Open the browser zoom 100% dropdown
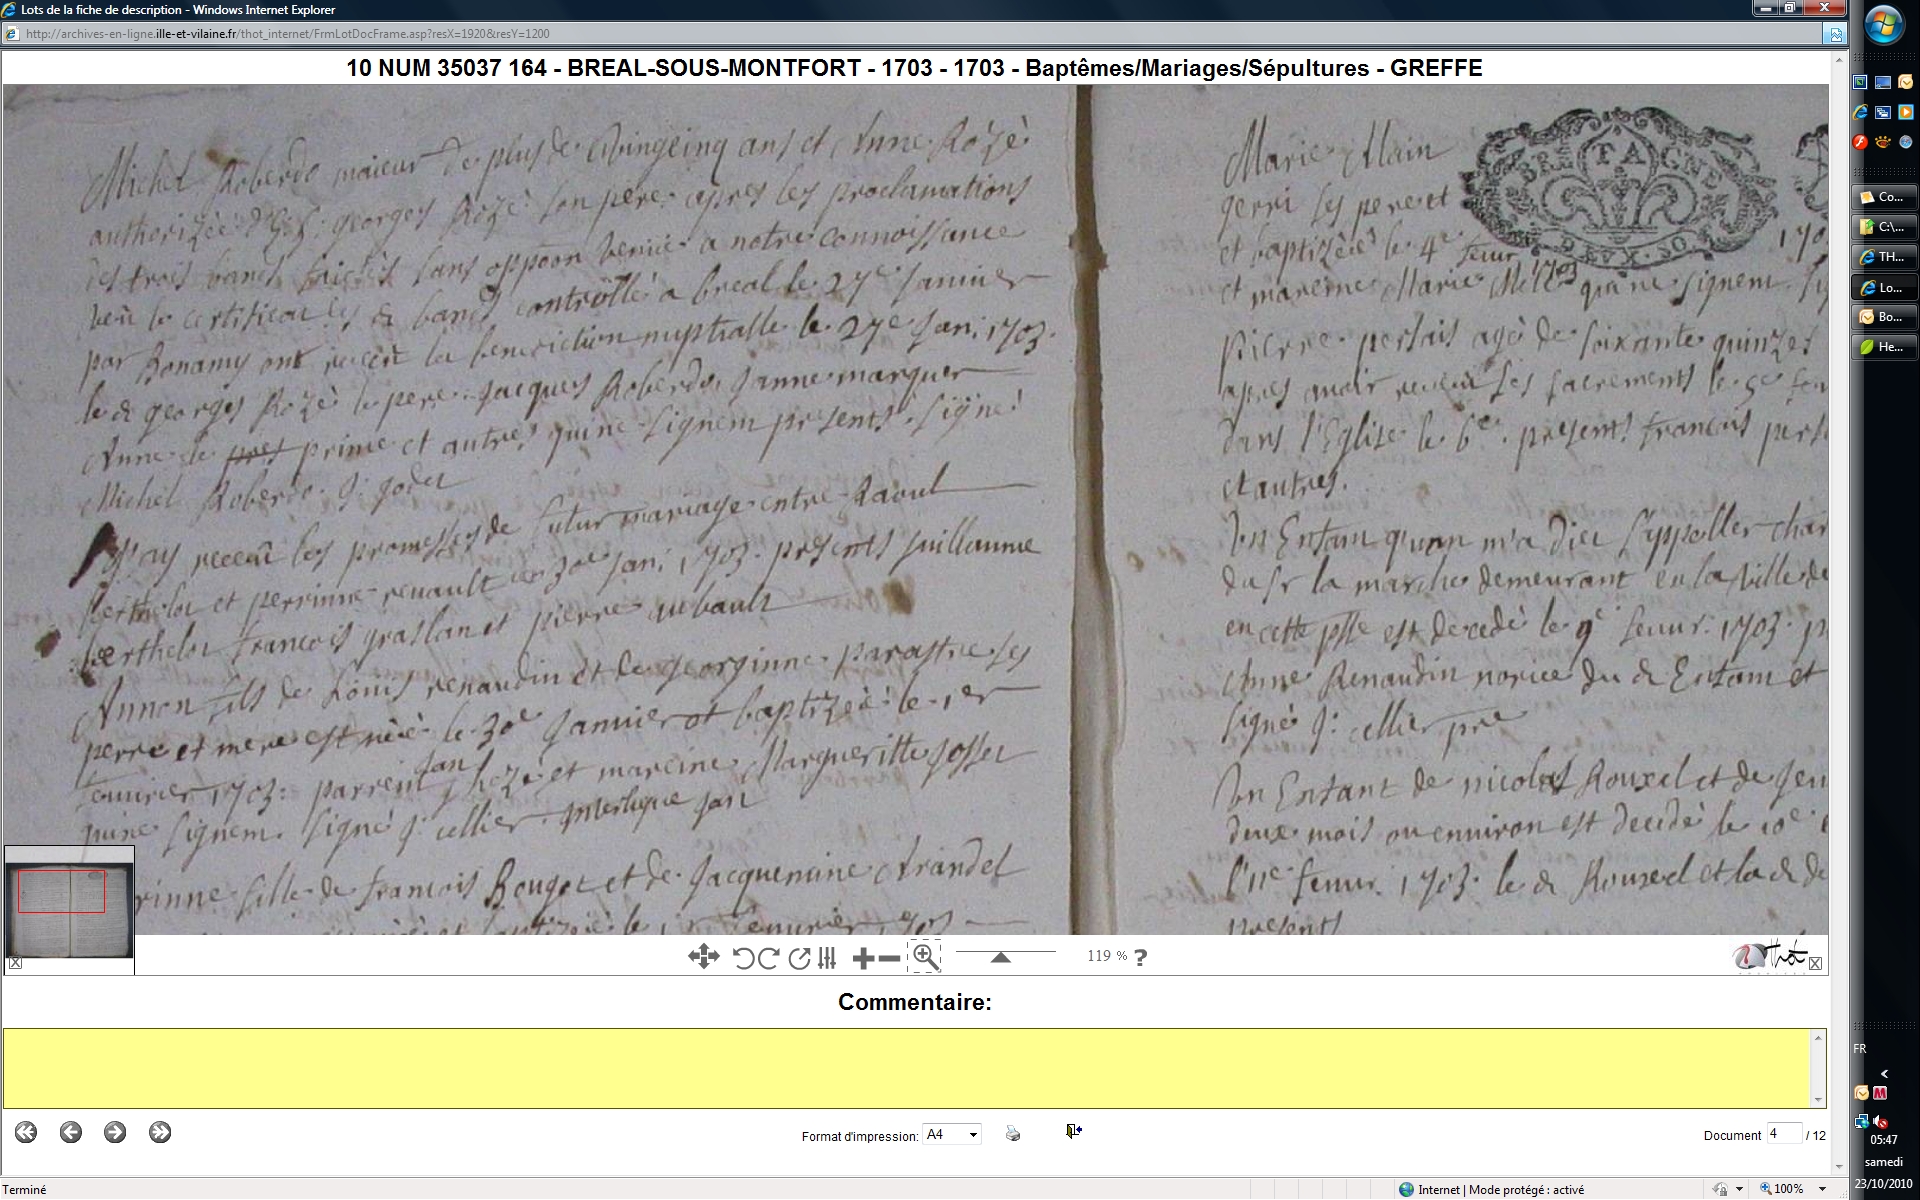The image size is (1920, 1200). [x=1822, y=1189]
